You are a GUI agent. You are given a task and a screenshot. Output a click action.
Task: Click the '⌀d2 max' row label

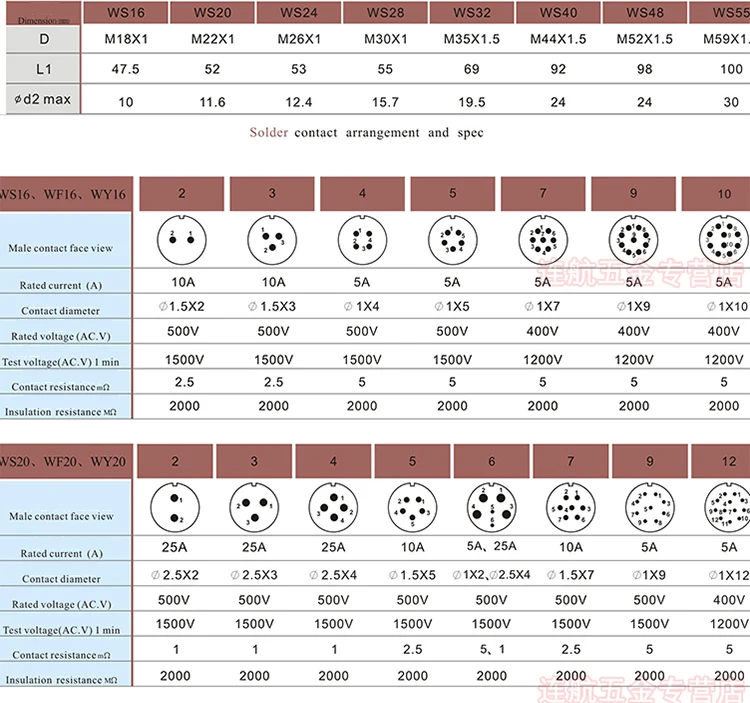pyautogui.click(x=43, y=99)
